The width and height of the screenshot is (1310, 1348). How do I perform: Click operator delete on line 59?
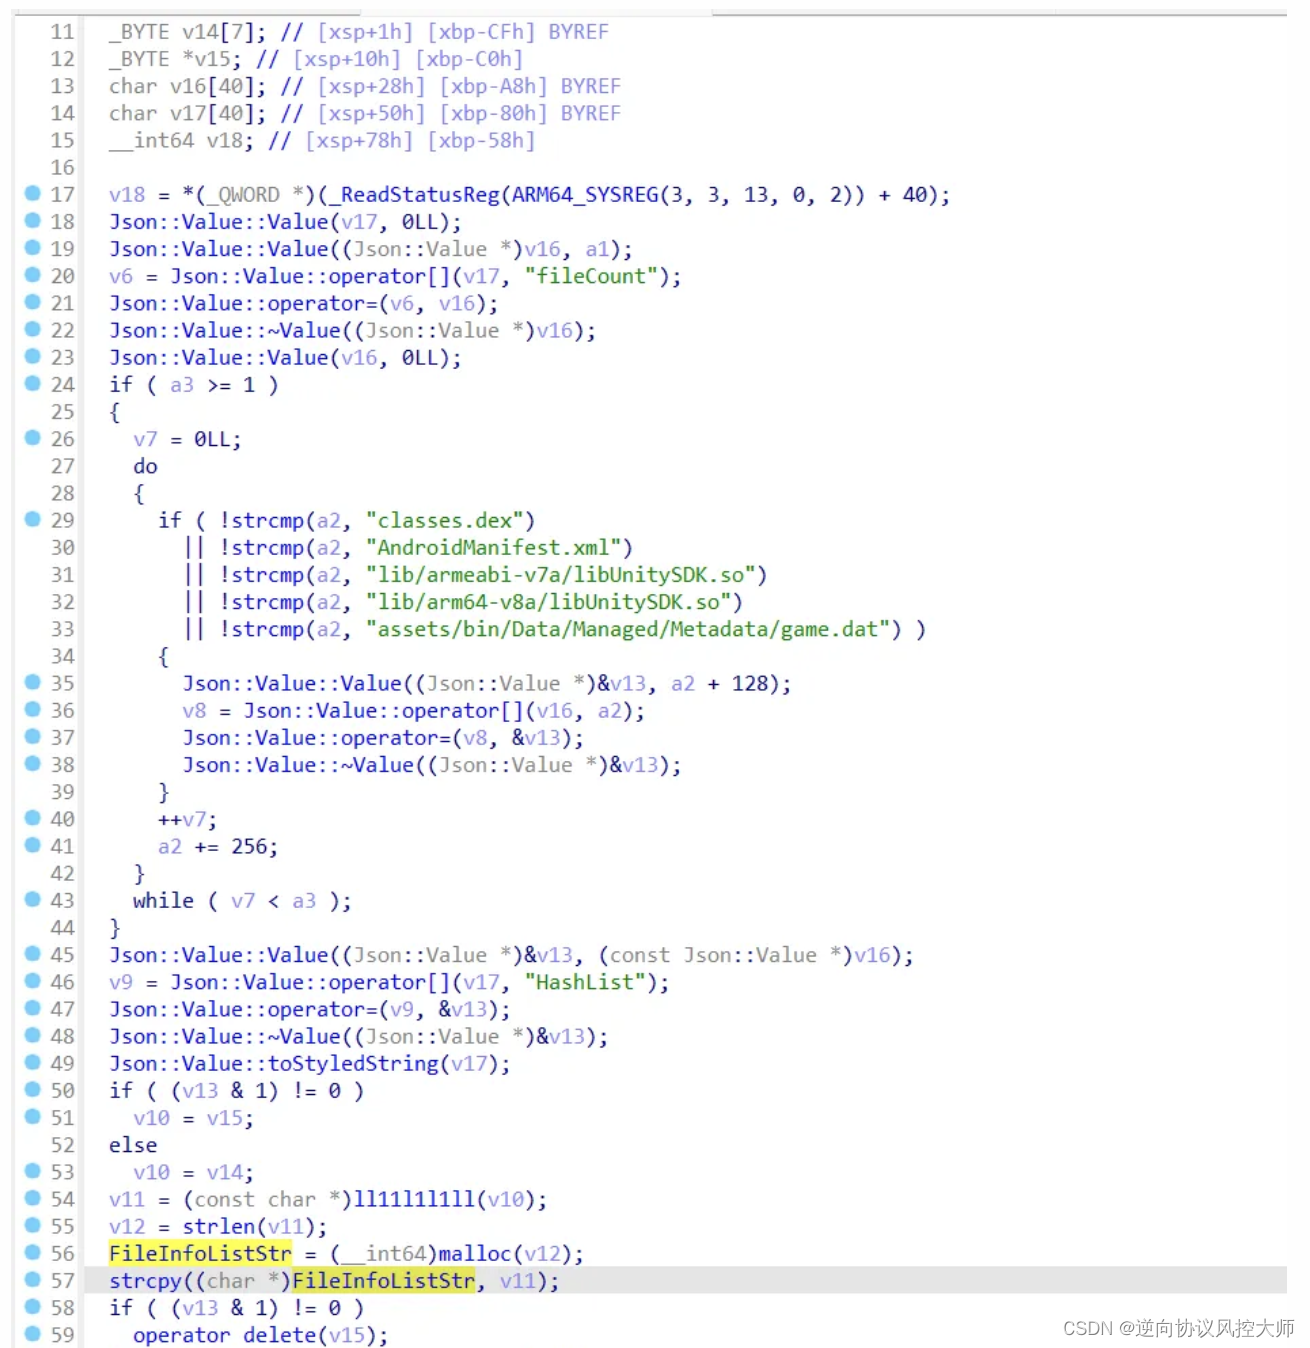pyautogui.click(x=225, y=1335)
